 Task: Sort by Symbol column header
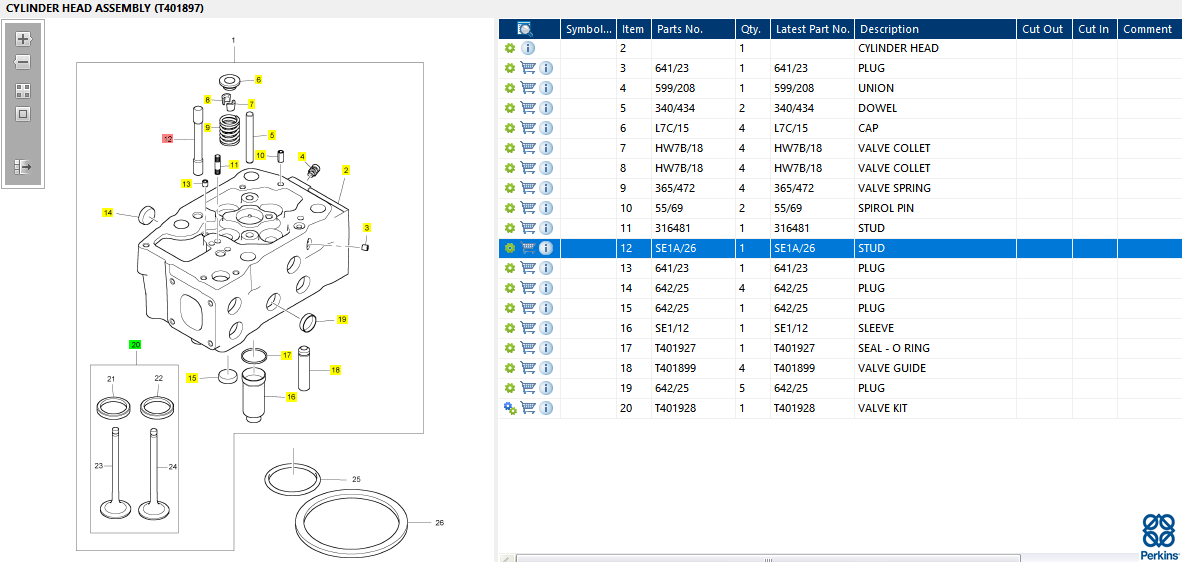(x=588, y=29)
